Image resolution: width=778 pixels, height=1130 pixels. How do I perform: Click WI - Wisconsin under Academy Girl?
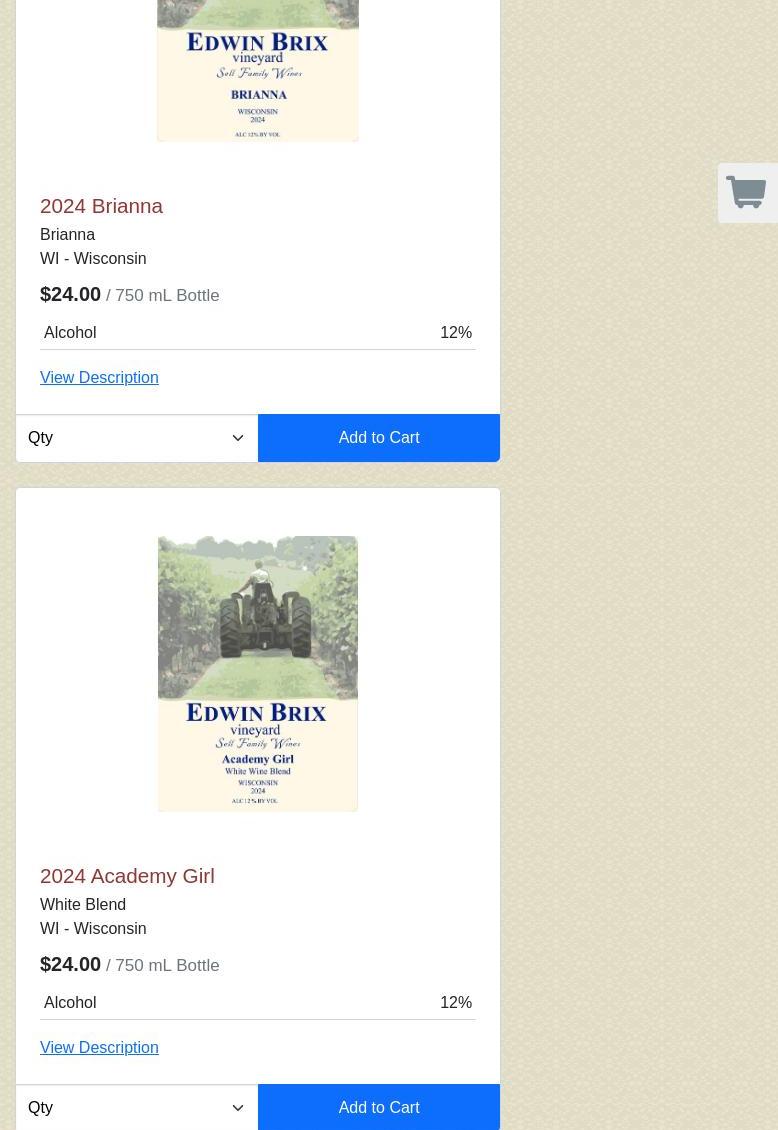pyautogui.click(x=94, y=929)
